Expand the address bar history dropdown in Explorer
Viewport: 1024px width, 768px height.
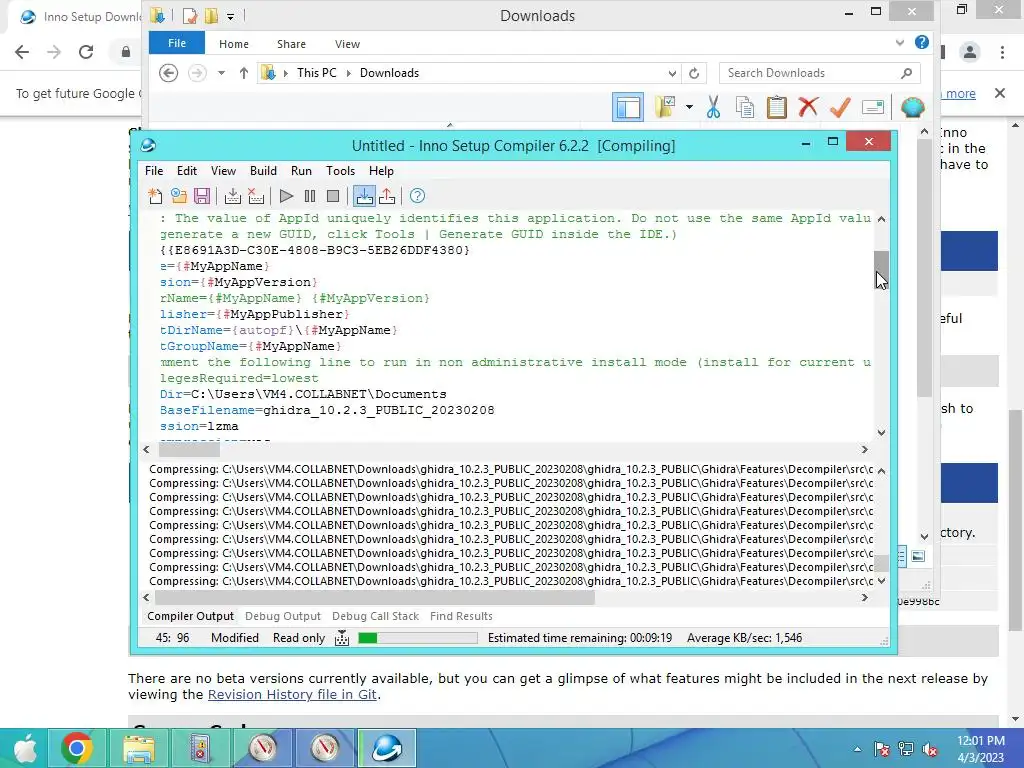click(672, 73)
